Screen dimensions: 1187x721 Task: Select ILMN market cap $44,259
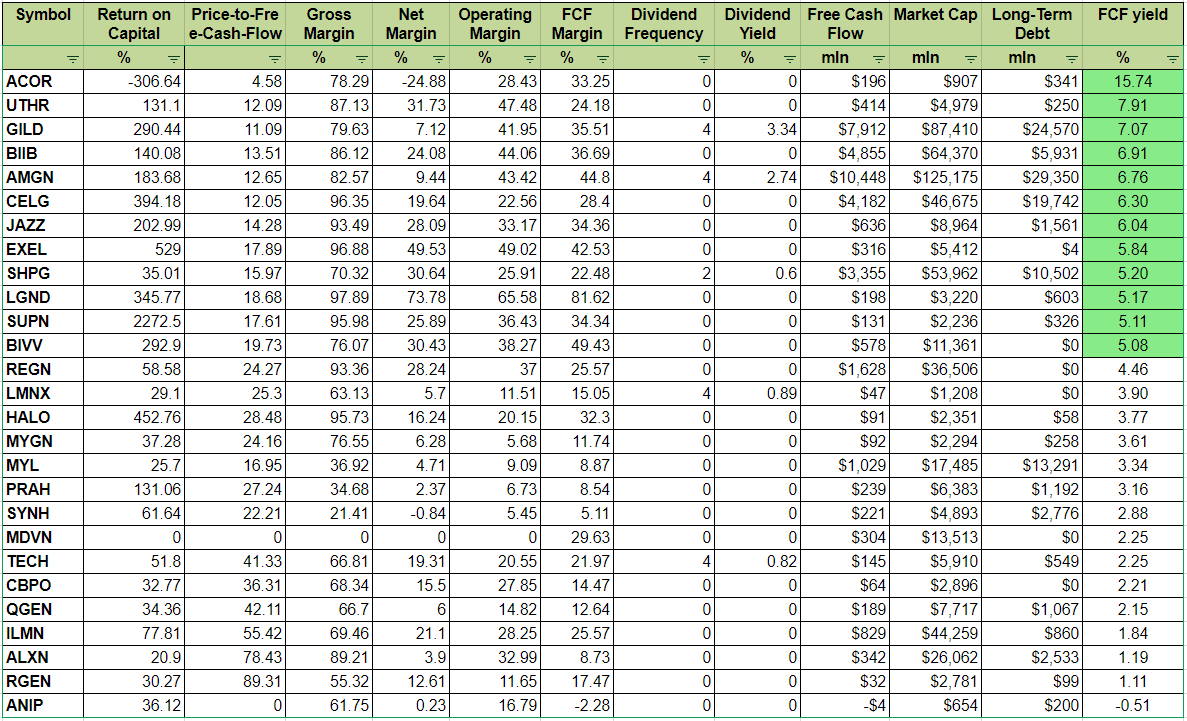click(x=935, y=635)
